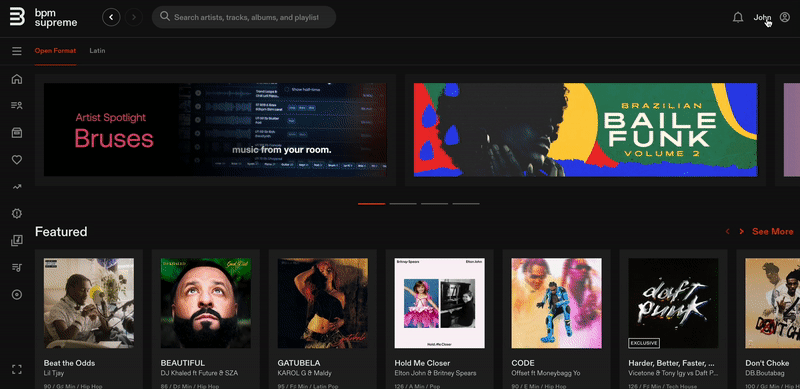800x389 pixels.
Task: Select the second carousel indicator bar
Action: (x=403, y=204)
